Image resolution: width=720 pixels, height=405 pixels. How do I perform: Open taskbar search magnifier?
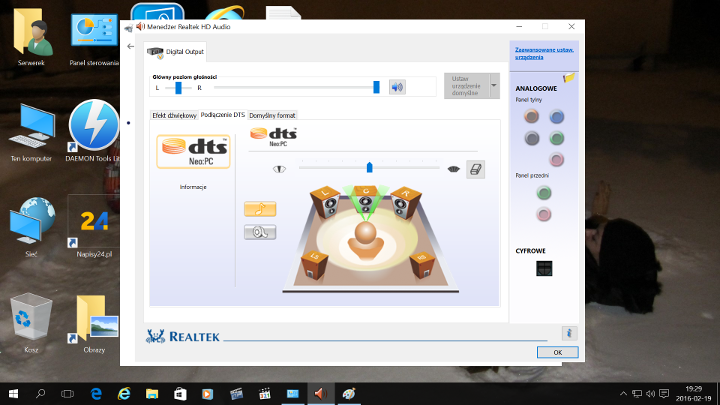(40, 394)
